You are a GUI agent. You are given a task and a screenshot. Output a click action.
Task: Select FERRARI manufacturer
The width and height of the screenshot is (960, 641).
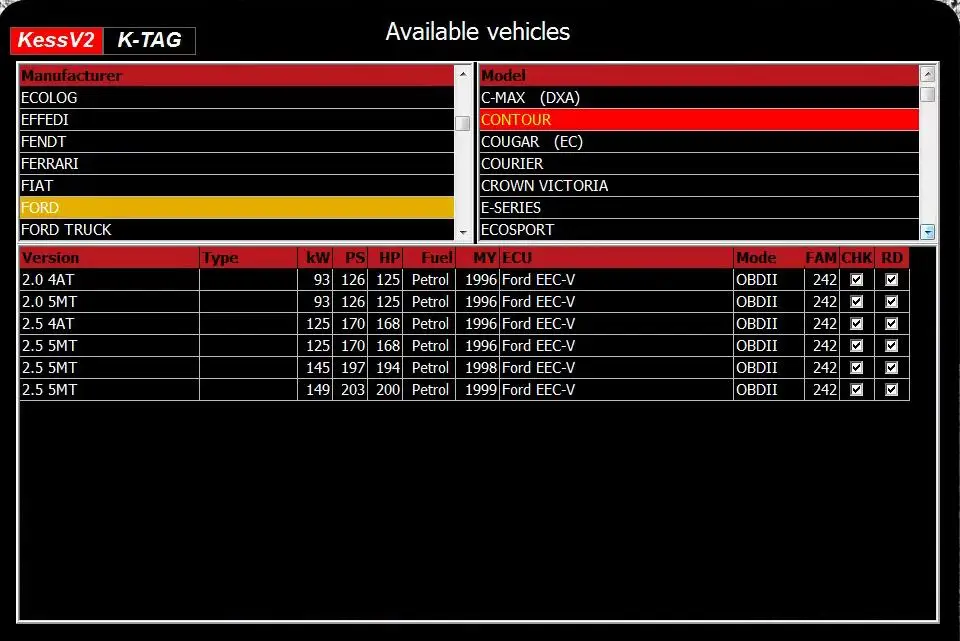(237, 163)
